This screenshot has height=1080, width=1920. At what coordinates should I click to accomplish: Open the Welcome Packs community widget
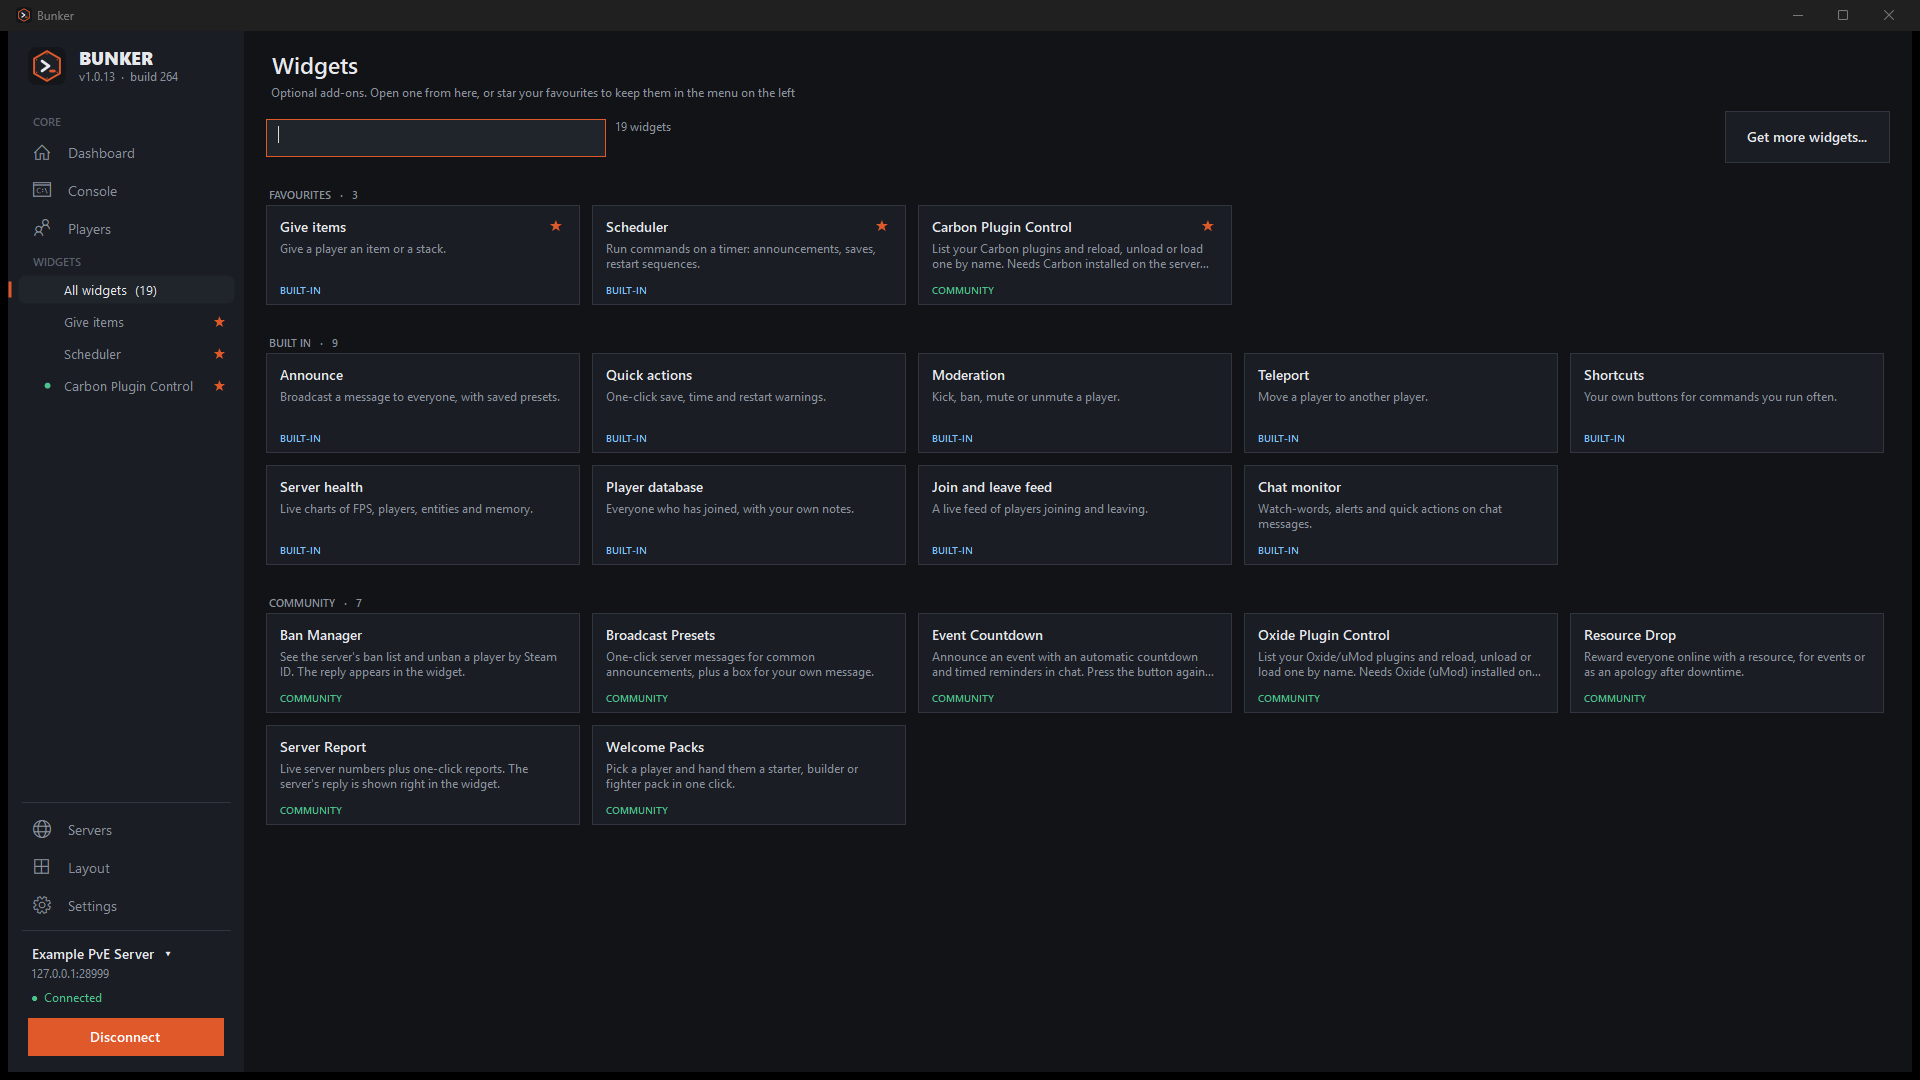coord(749,775)
